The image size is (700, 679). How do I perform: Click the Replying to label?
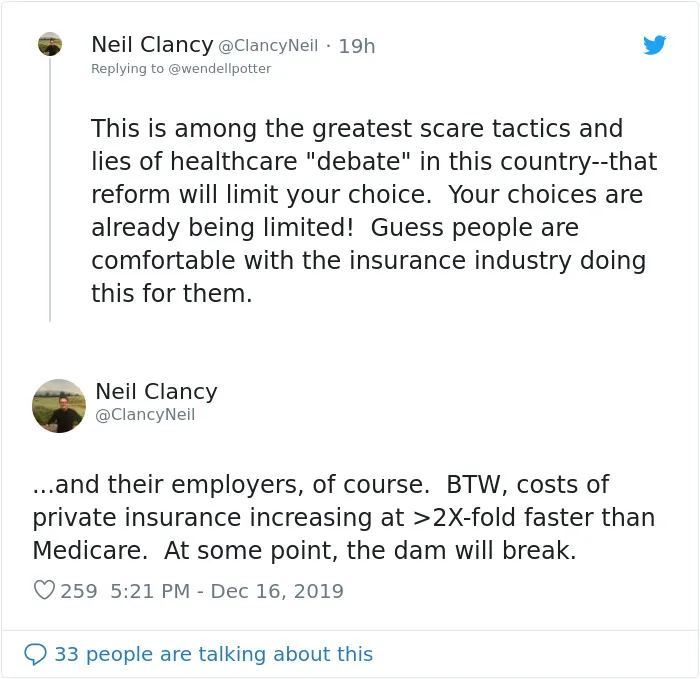click(x=127, y=69)
